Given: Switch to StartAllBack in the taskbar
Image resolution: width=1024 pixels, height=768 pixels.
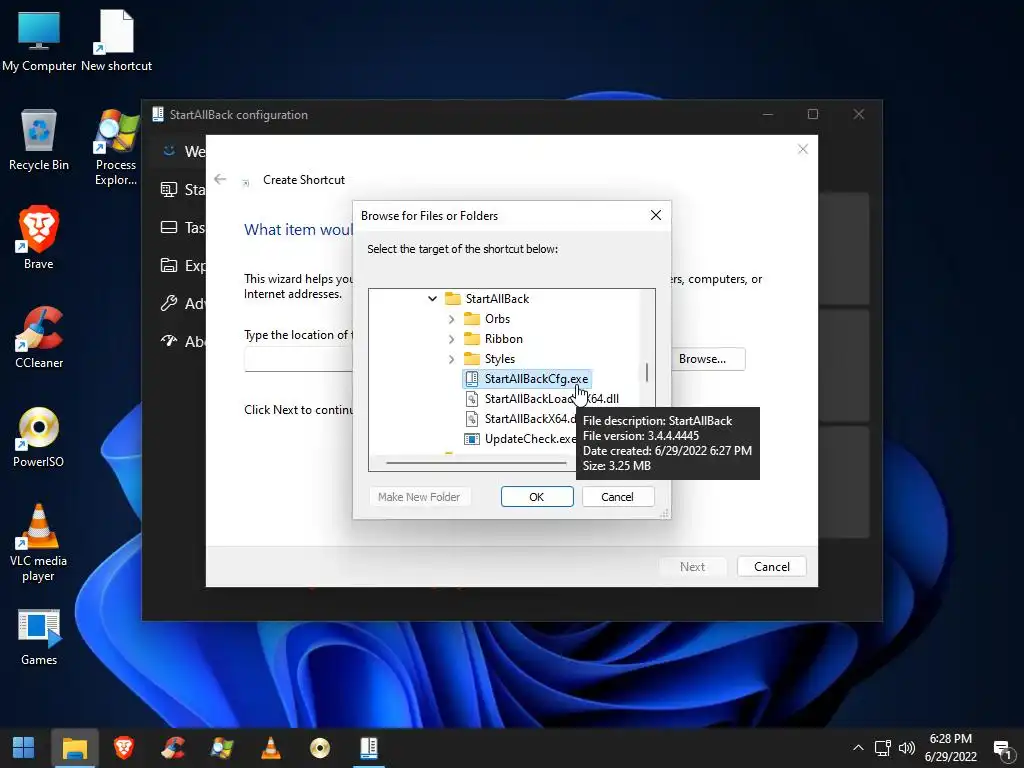Looking at the screenshot, I should coord(369,748).
